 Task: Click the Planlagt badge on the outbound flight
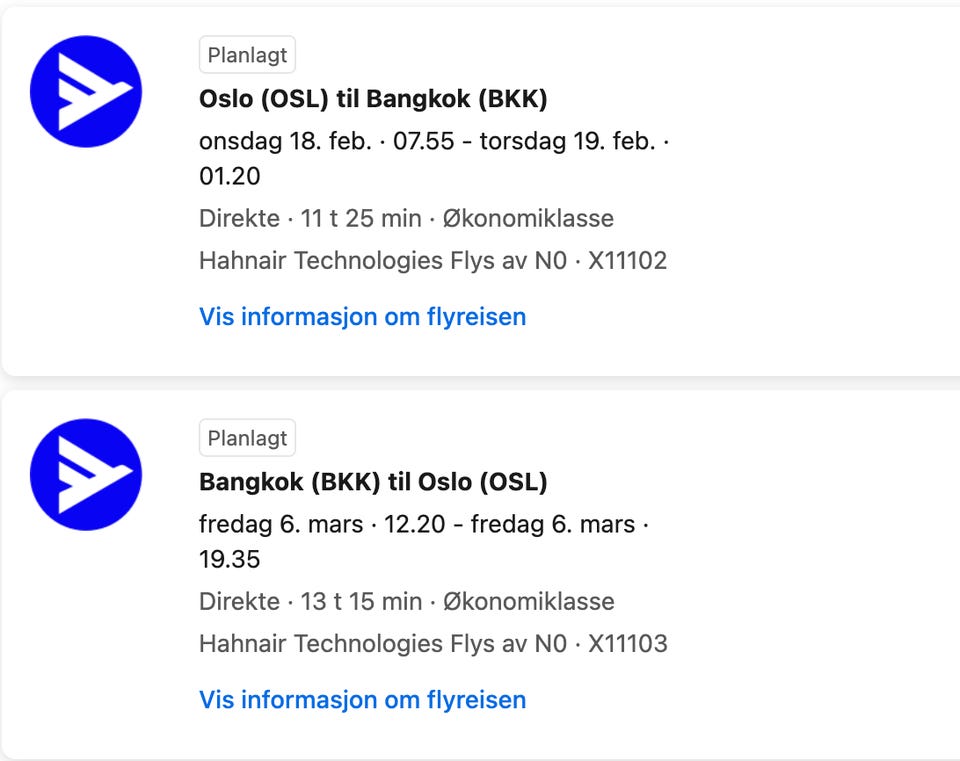coord(247,56)
